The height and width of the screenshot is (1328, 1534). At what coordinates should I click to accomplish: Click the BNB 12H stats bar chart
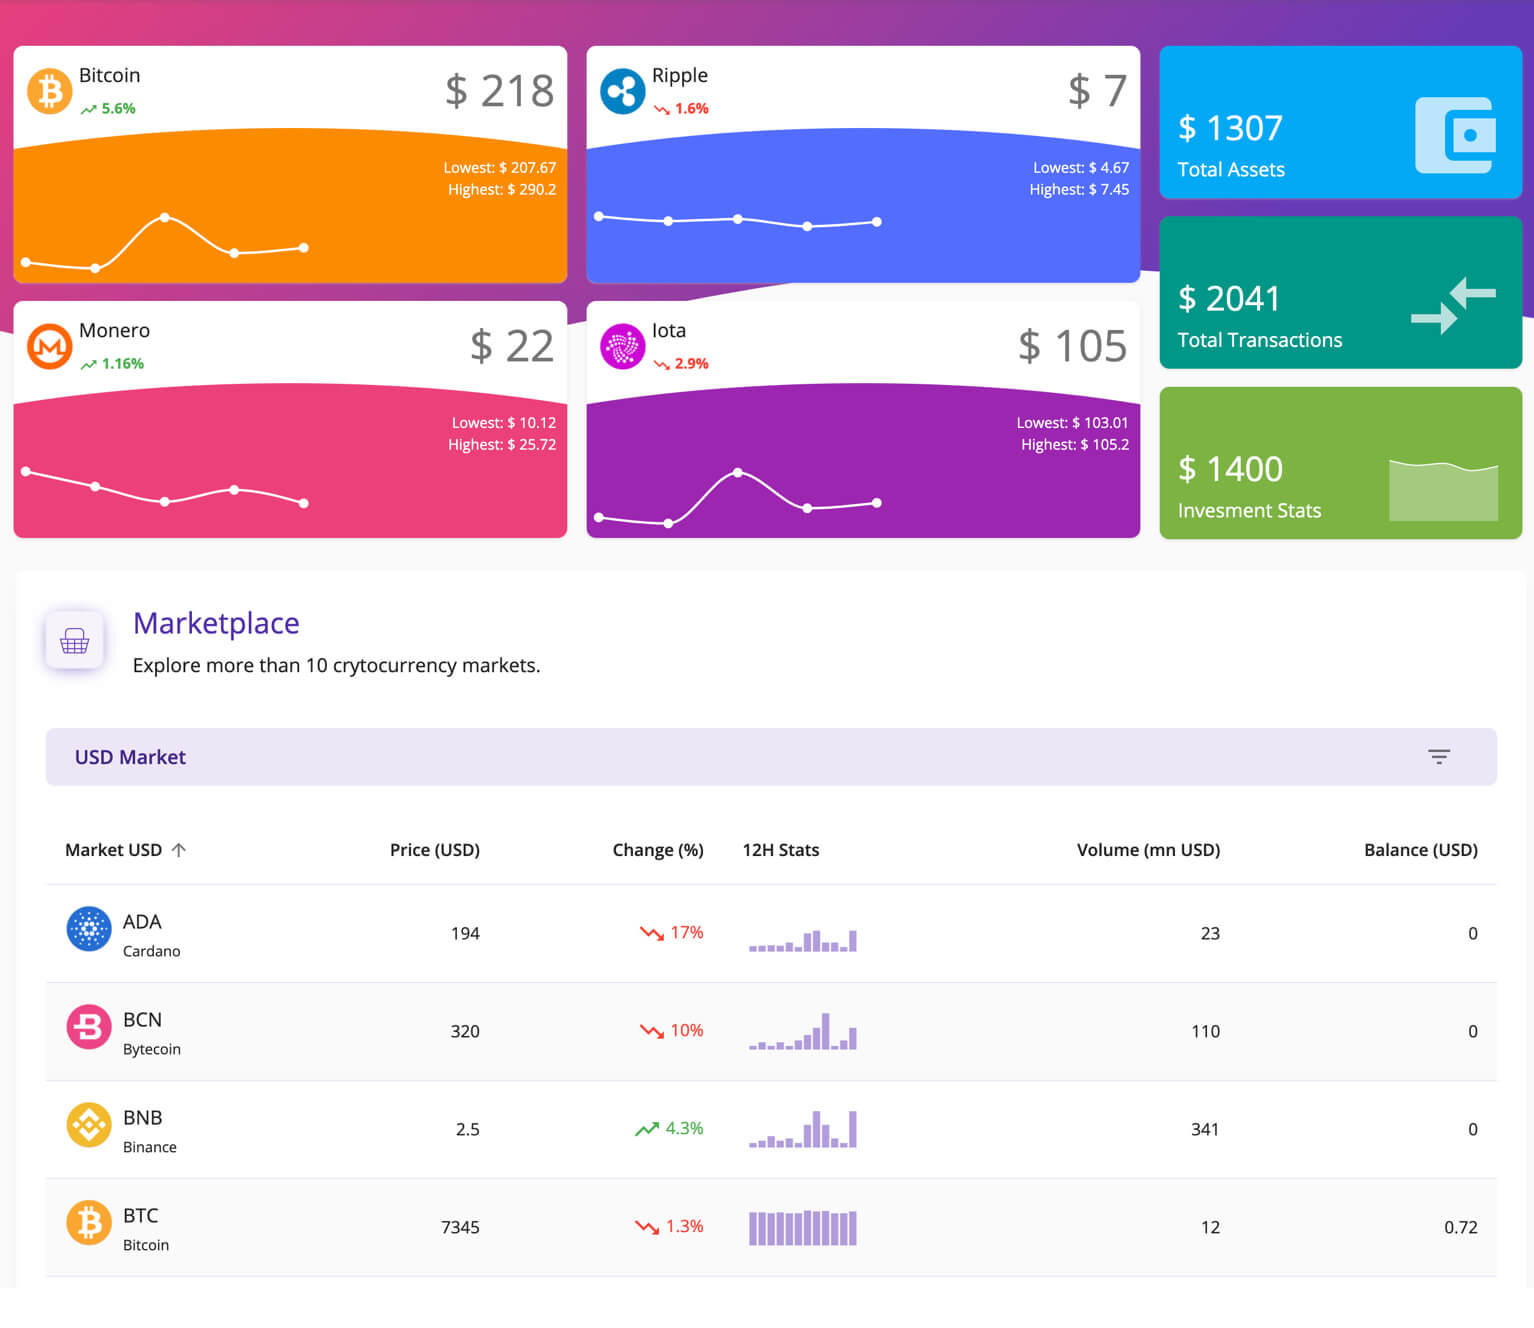click(x=803, y=1129)
